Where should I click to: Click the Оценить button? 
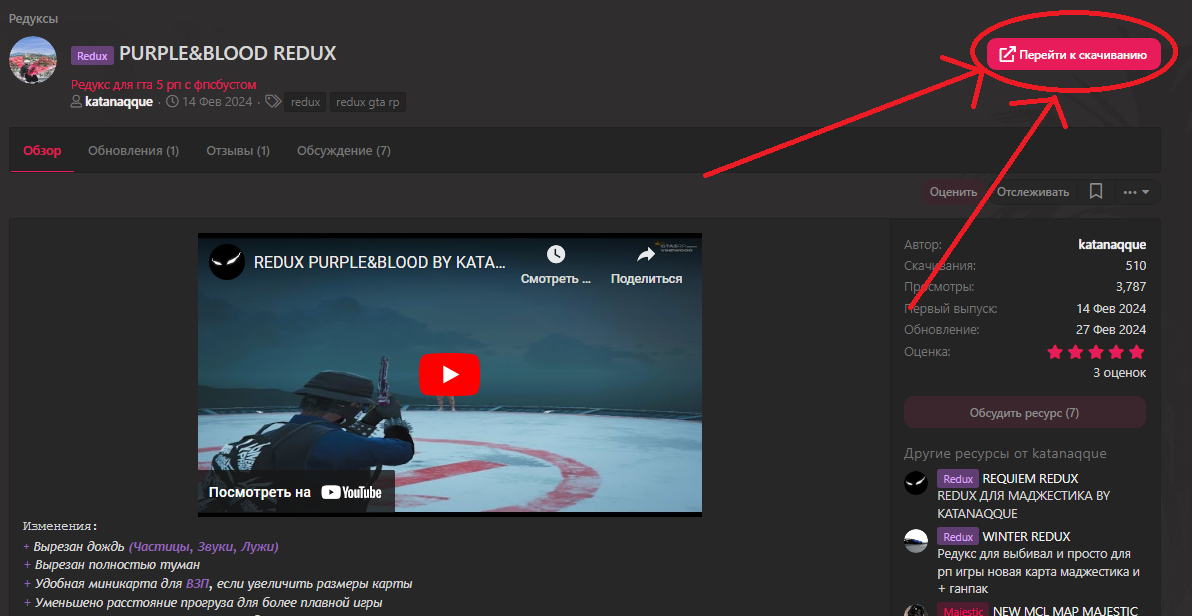point(953,192)
